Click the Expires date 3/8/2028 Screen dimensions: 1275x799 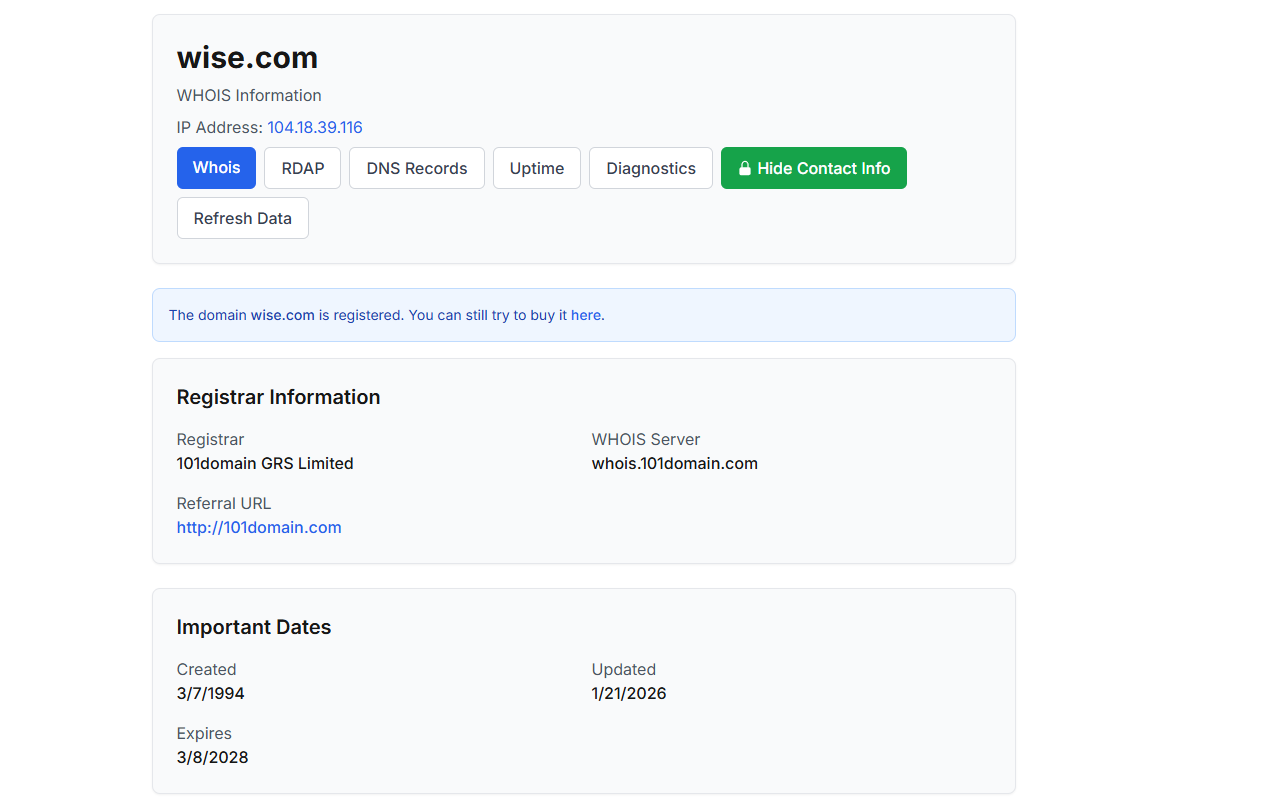click(x=212, y=757)
